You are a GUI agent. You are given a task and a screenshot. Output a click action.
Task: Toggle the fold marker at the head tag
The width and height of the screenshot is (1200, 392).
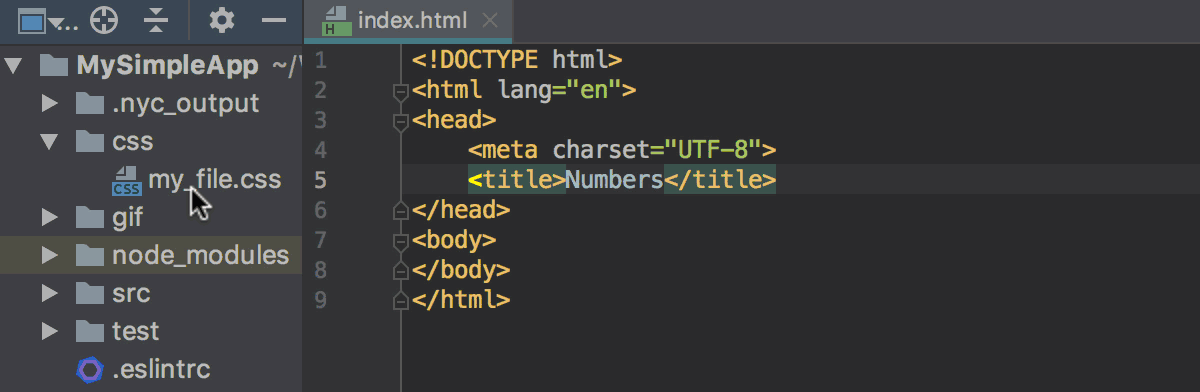coord(401,120)
